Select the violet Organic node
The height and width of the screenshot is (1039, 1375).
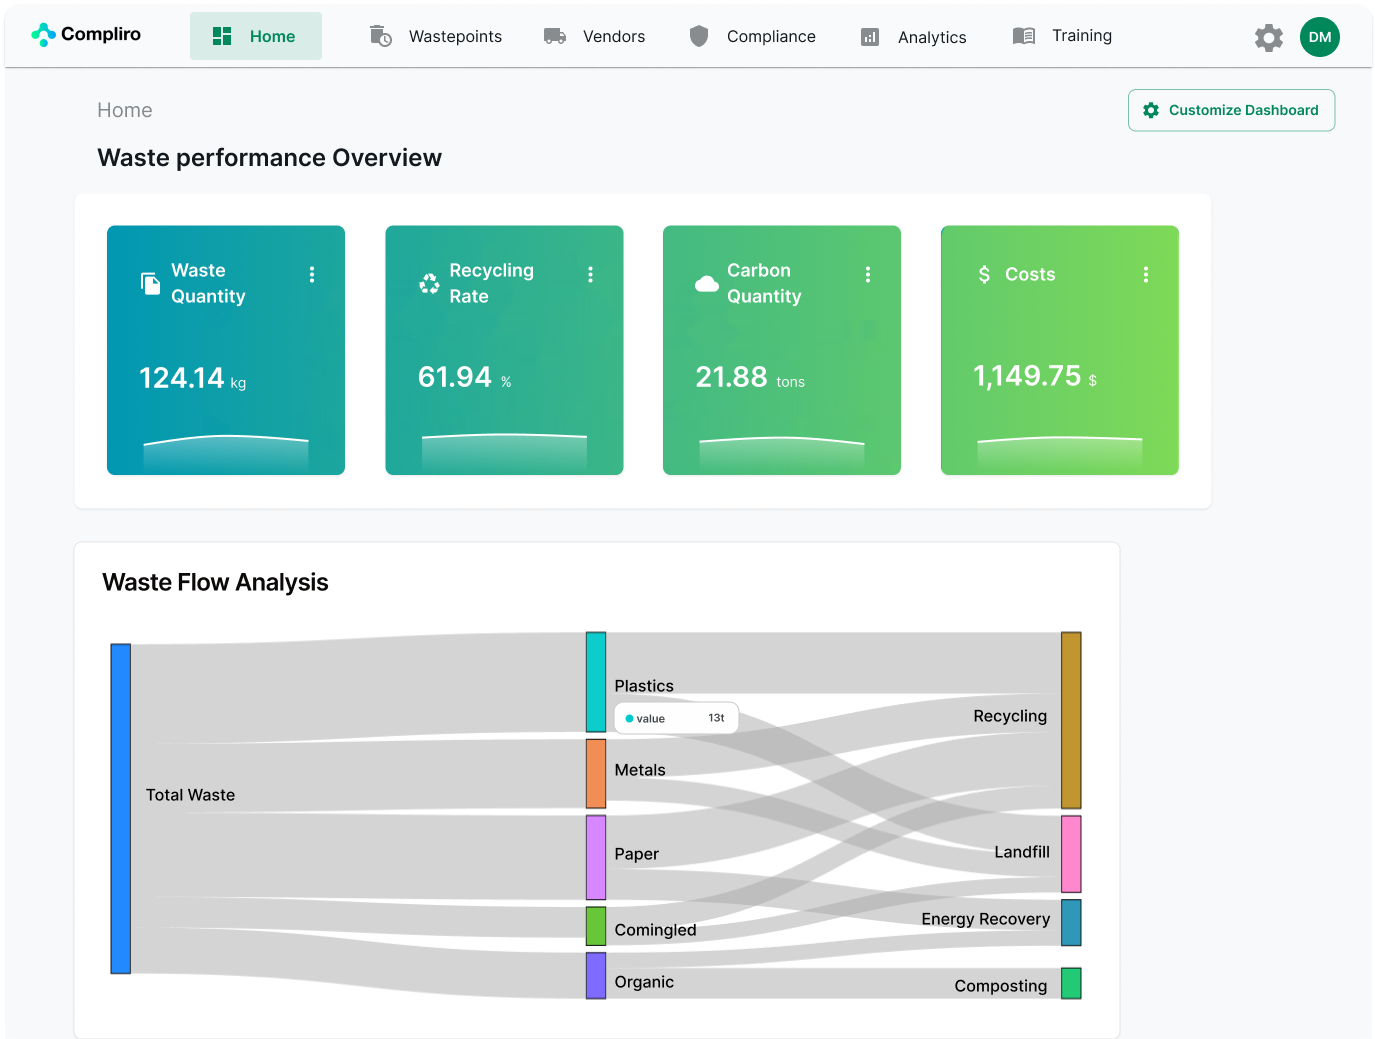[596, 975]
